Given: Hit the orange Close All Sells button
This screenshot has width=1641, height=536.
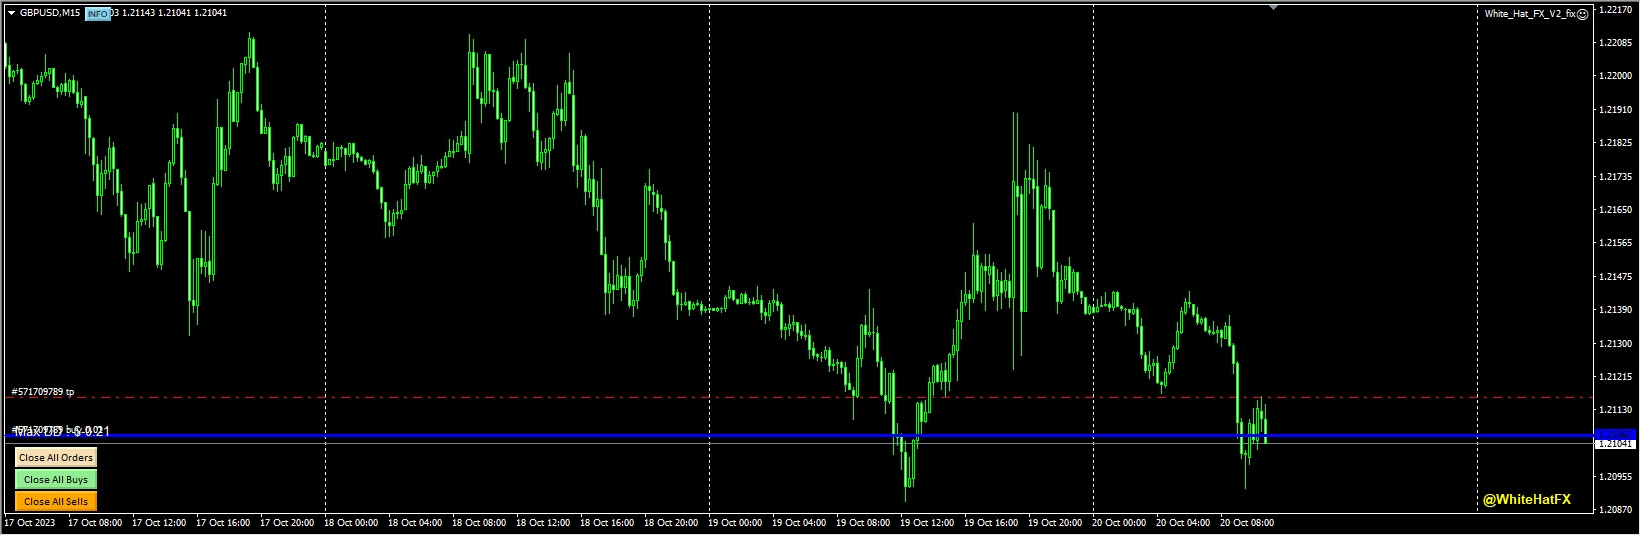Looking at the screenshot, I should [x=56, y=502].
